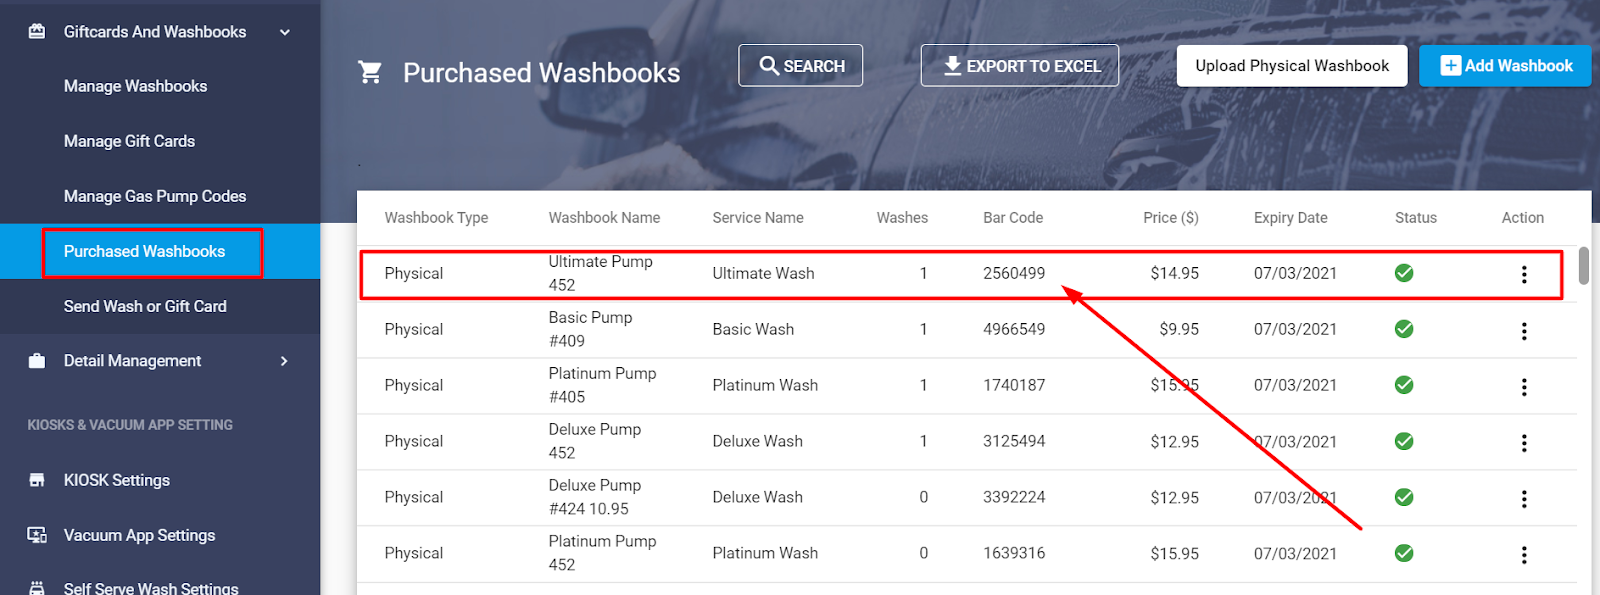Screen dimensions: 1600x595
Task: Open Manage Gas Pump Codes
Action: 155,196
